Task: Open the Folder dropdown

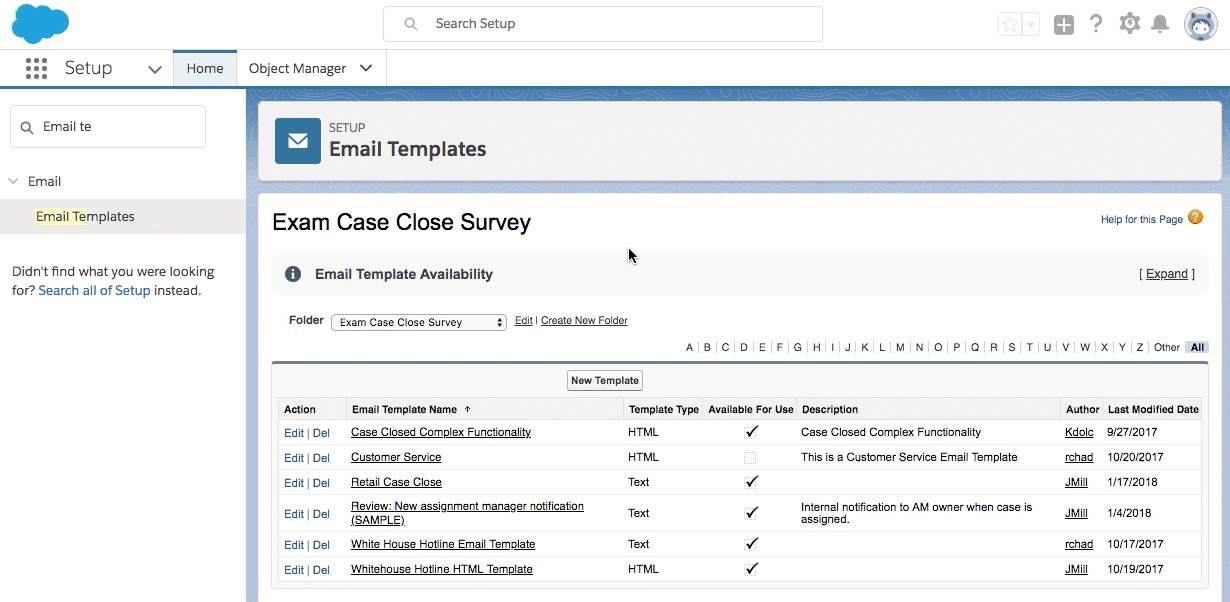Action: (x=419, y=322)
